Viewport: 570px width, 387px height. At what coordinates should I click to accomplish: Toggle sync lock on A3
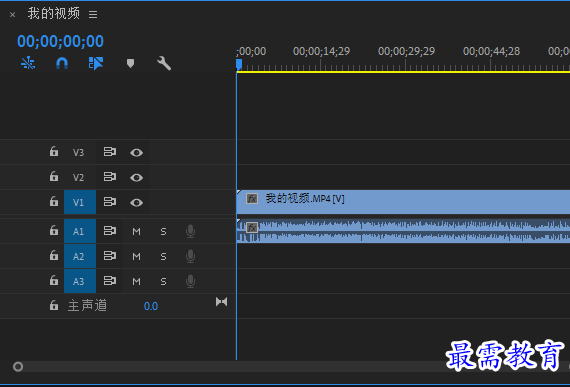tap(110, 281)
